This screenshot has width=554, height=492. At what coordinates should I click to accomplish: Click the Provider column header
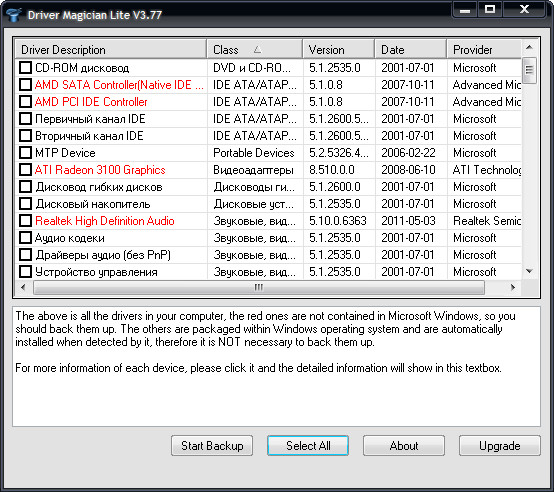pyautogui.click(x=484, y=49)
